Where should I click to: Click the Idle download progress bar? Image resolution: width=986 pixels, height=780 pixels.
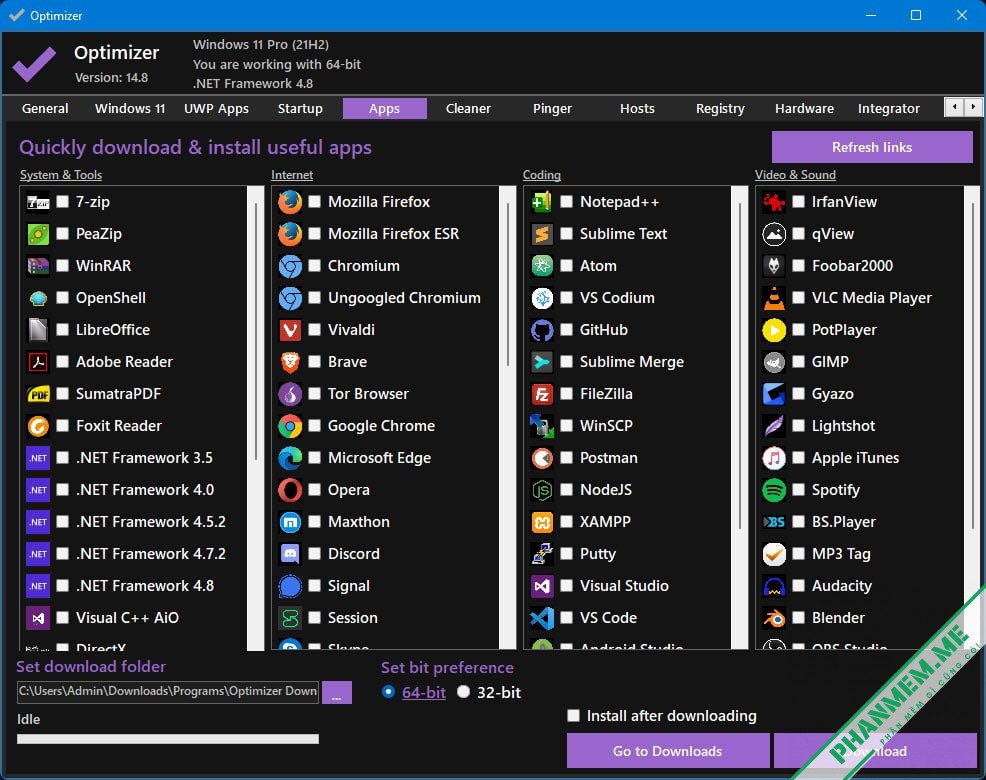[x=168, y=739]
